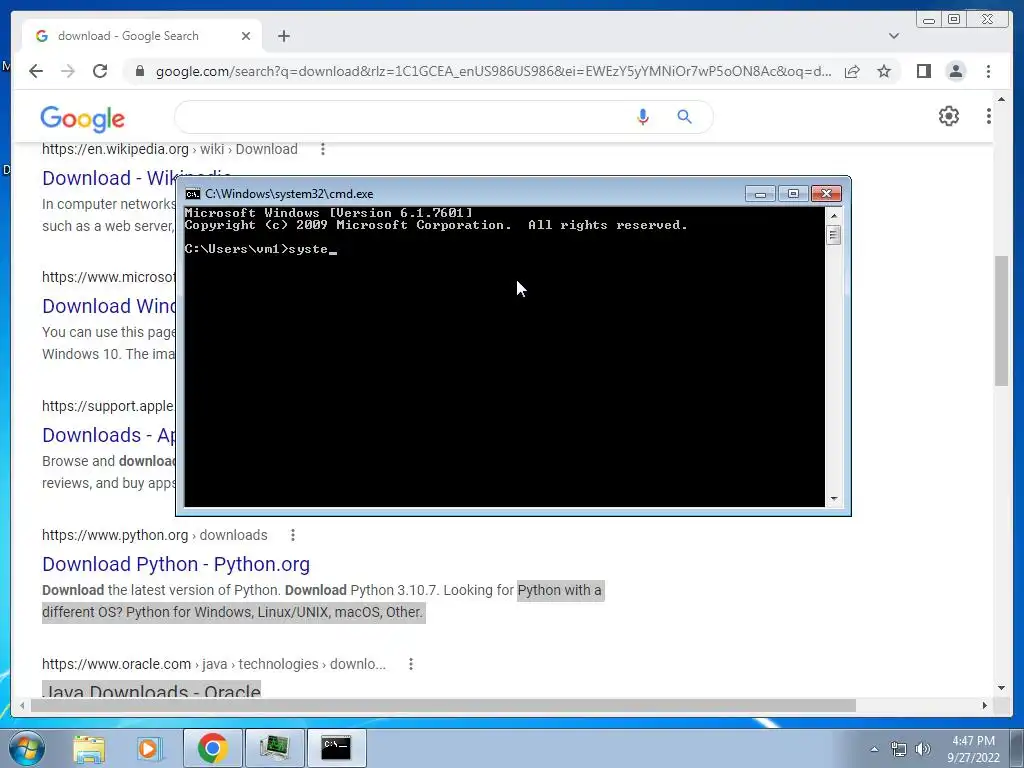Click the address bar URL
Viewport: 1024px width, 768px height.
click(493, 71)
